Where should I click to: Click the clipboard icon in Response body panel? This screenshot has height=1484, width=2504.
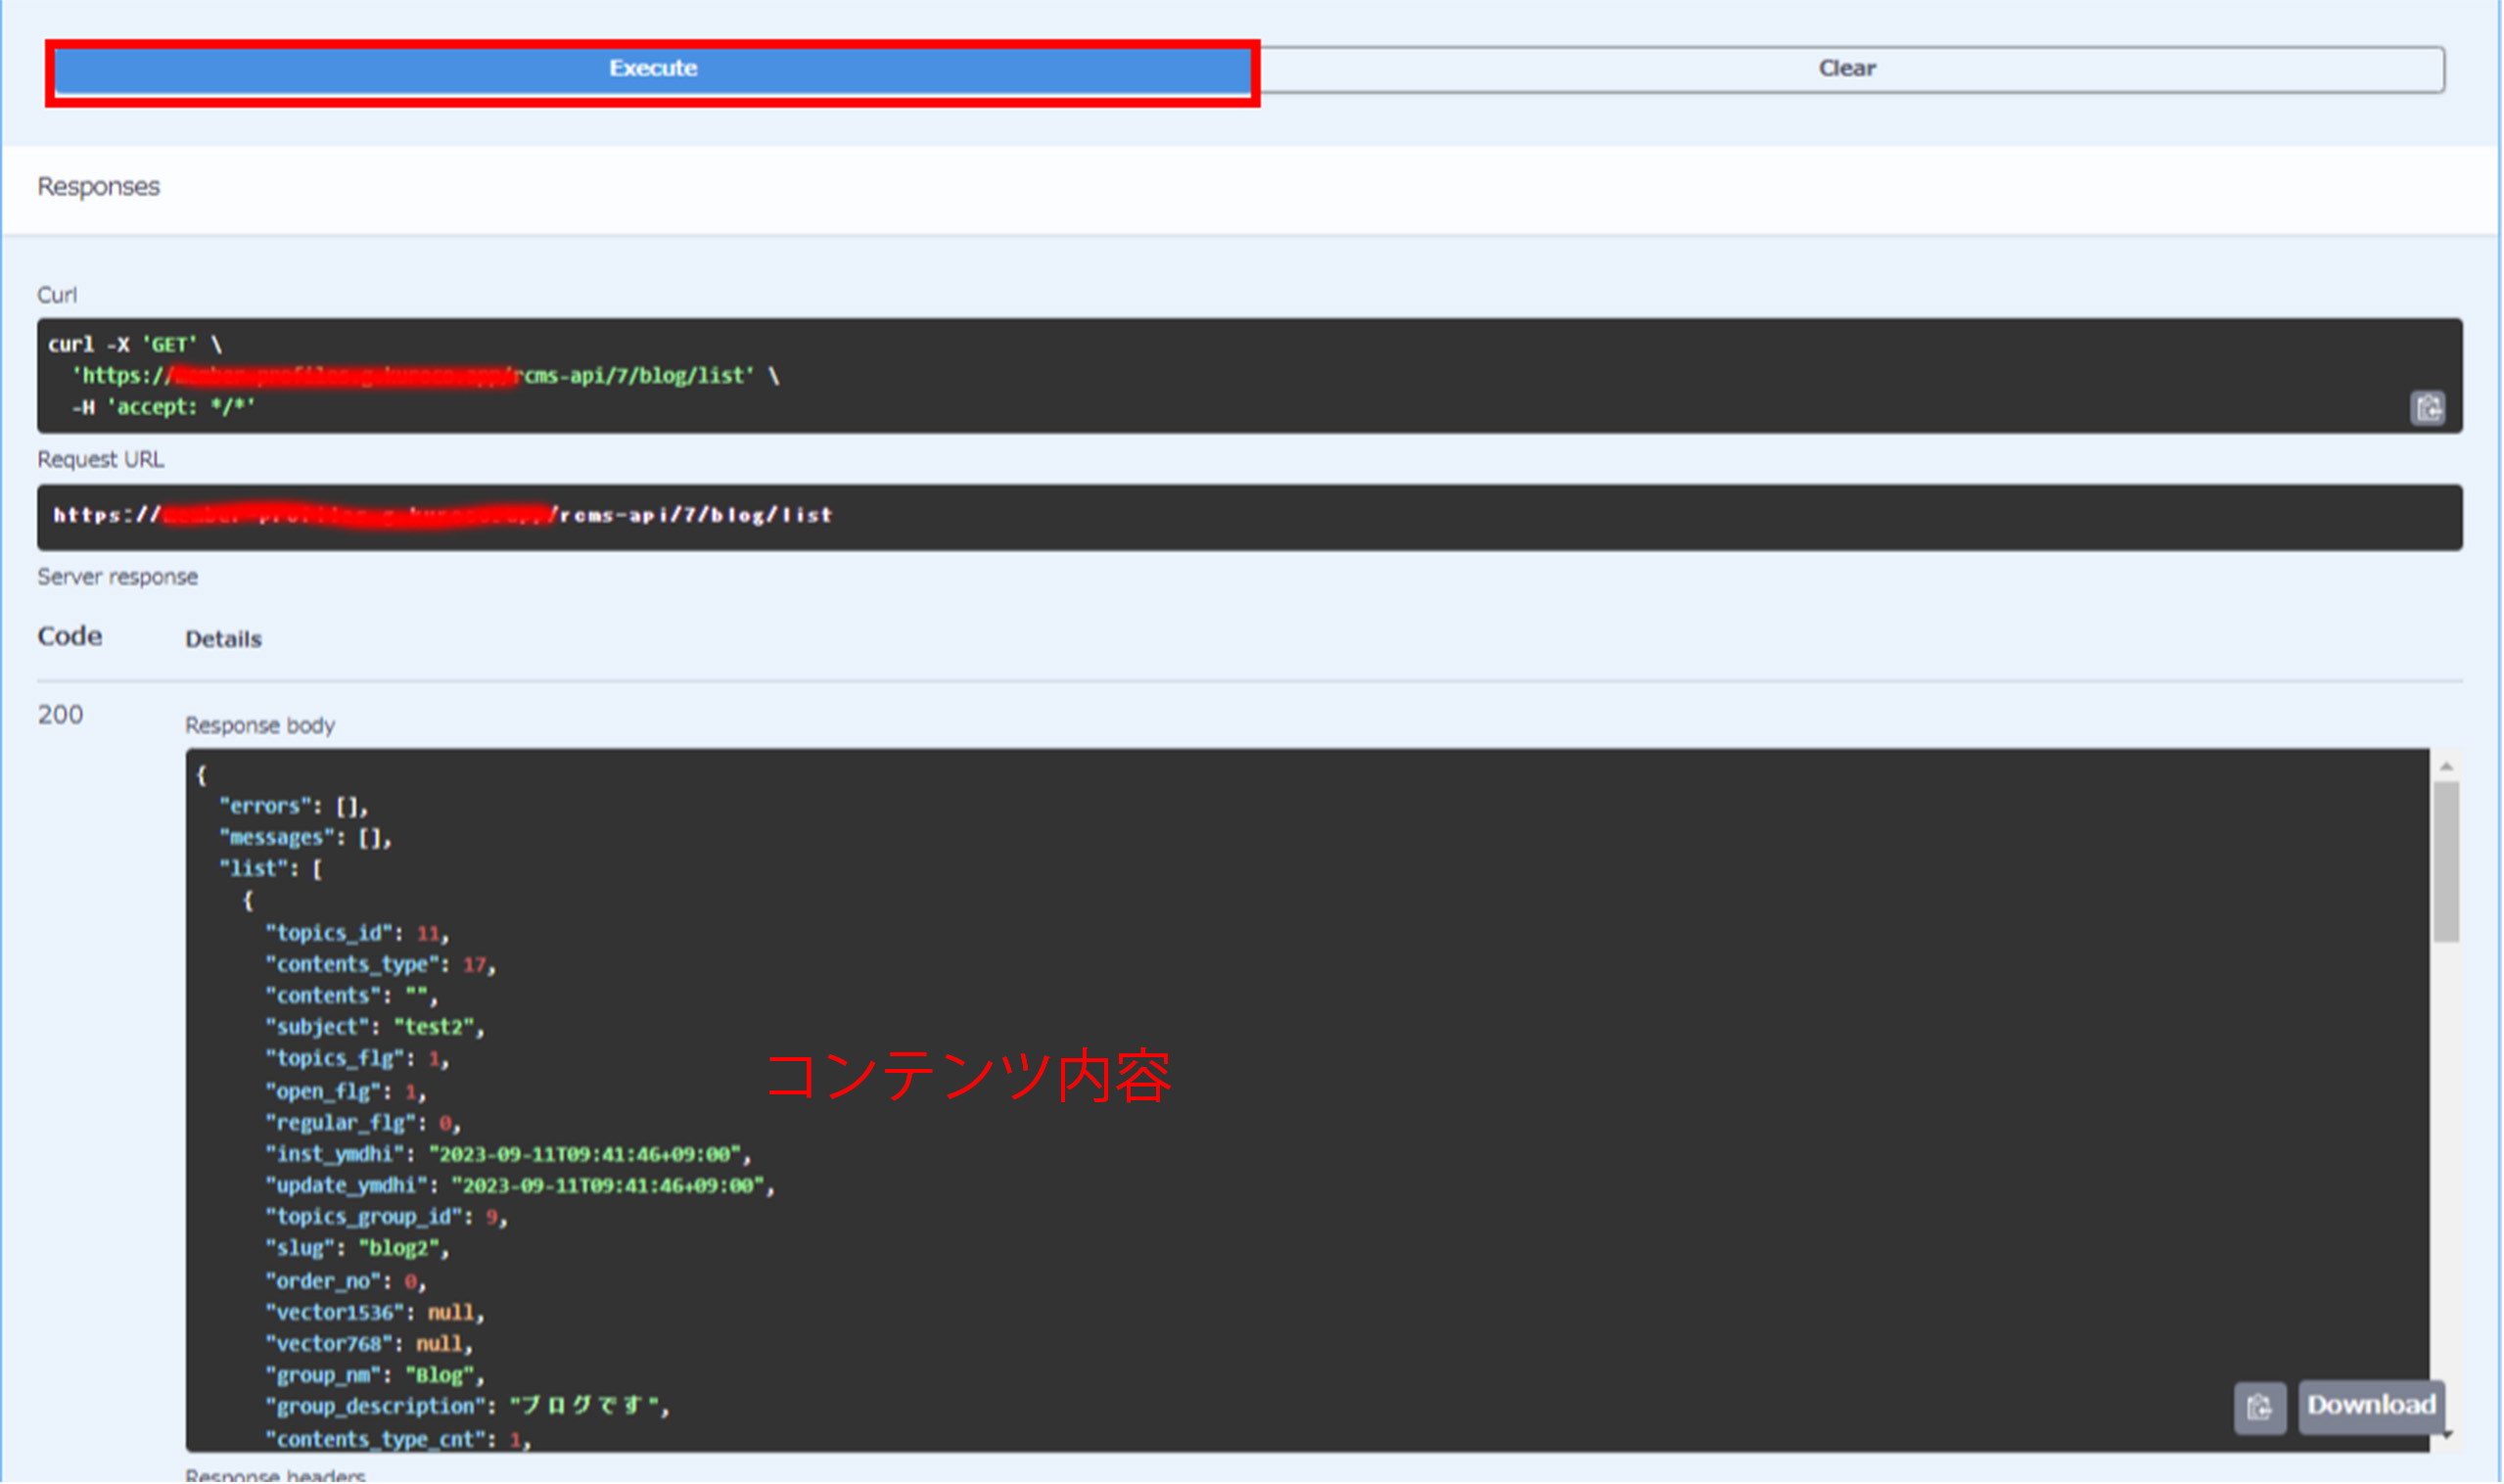pyautogui.click(x=2261, y=1407)
